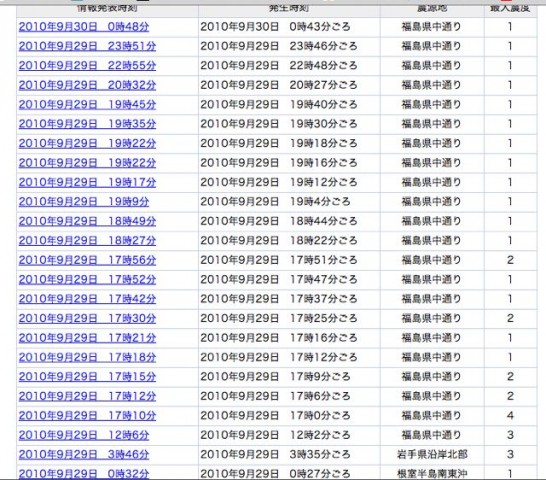
Task: Open the 2010年9月29日 17時10分 report link
Action: (87, 416)
